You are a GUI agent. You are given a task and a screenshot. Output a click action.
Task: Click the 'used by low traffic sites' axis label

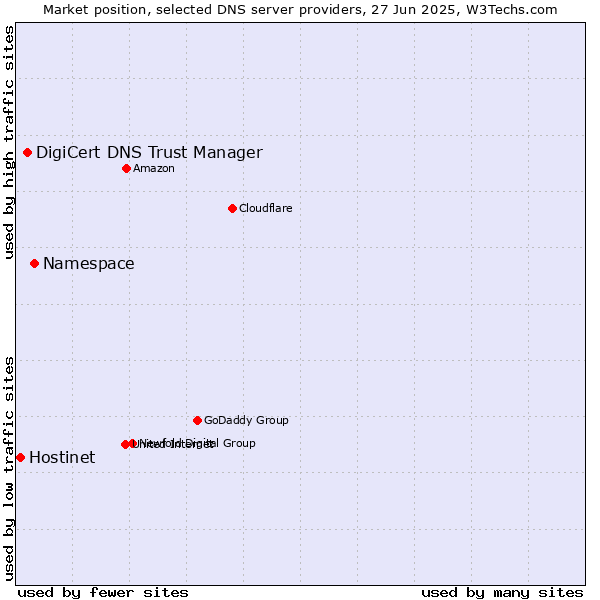tap(9, 469)
